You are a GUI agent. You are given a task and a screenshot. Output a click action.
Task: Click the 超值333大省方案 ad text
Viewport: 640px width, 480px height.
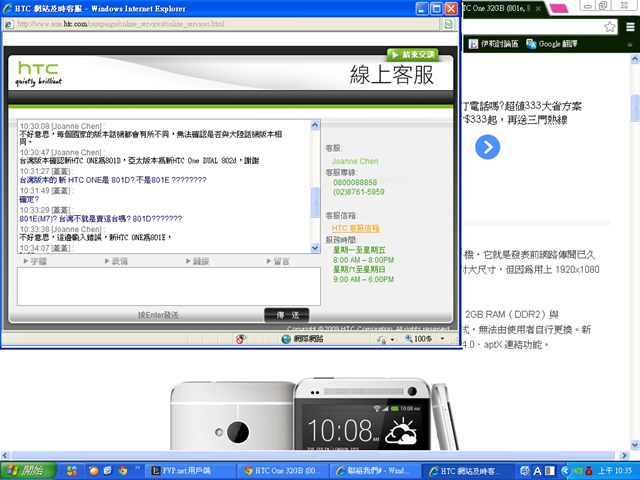543,106
